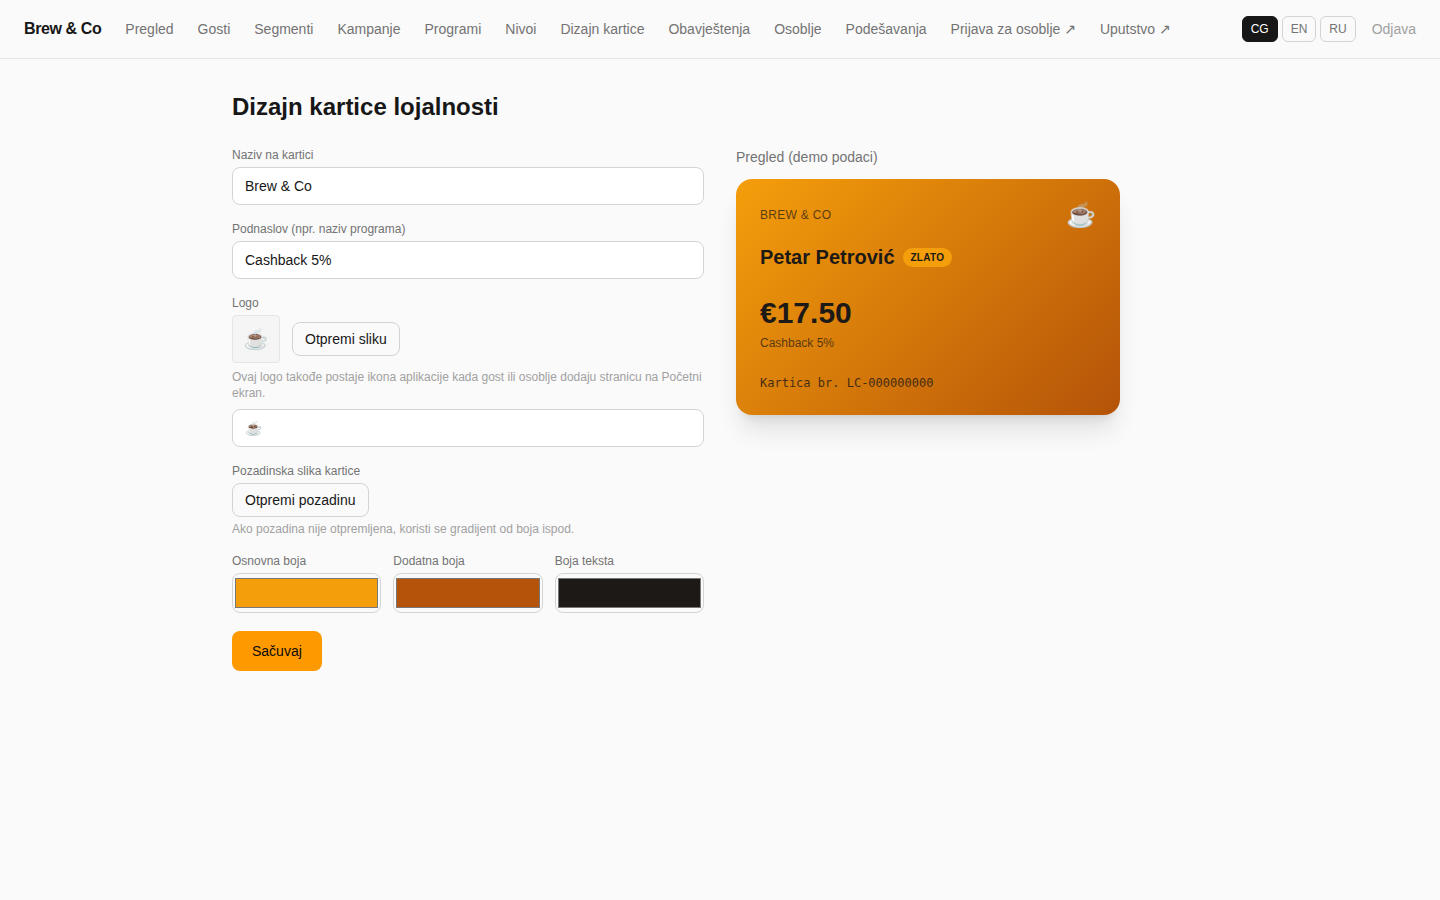Screen dimensions: 1440x900
Task: Navigate to Segmenti
Action: (x=284, y=29)
